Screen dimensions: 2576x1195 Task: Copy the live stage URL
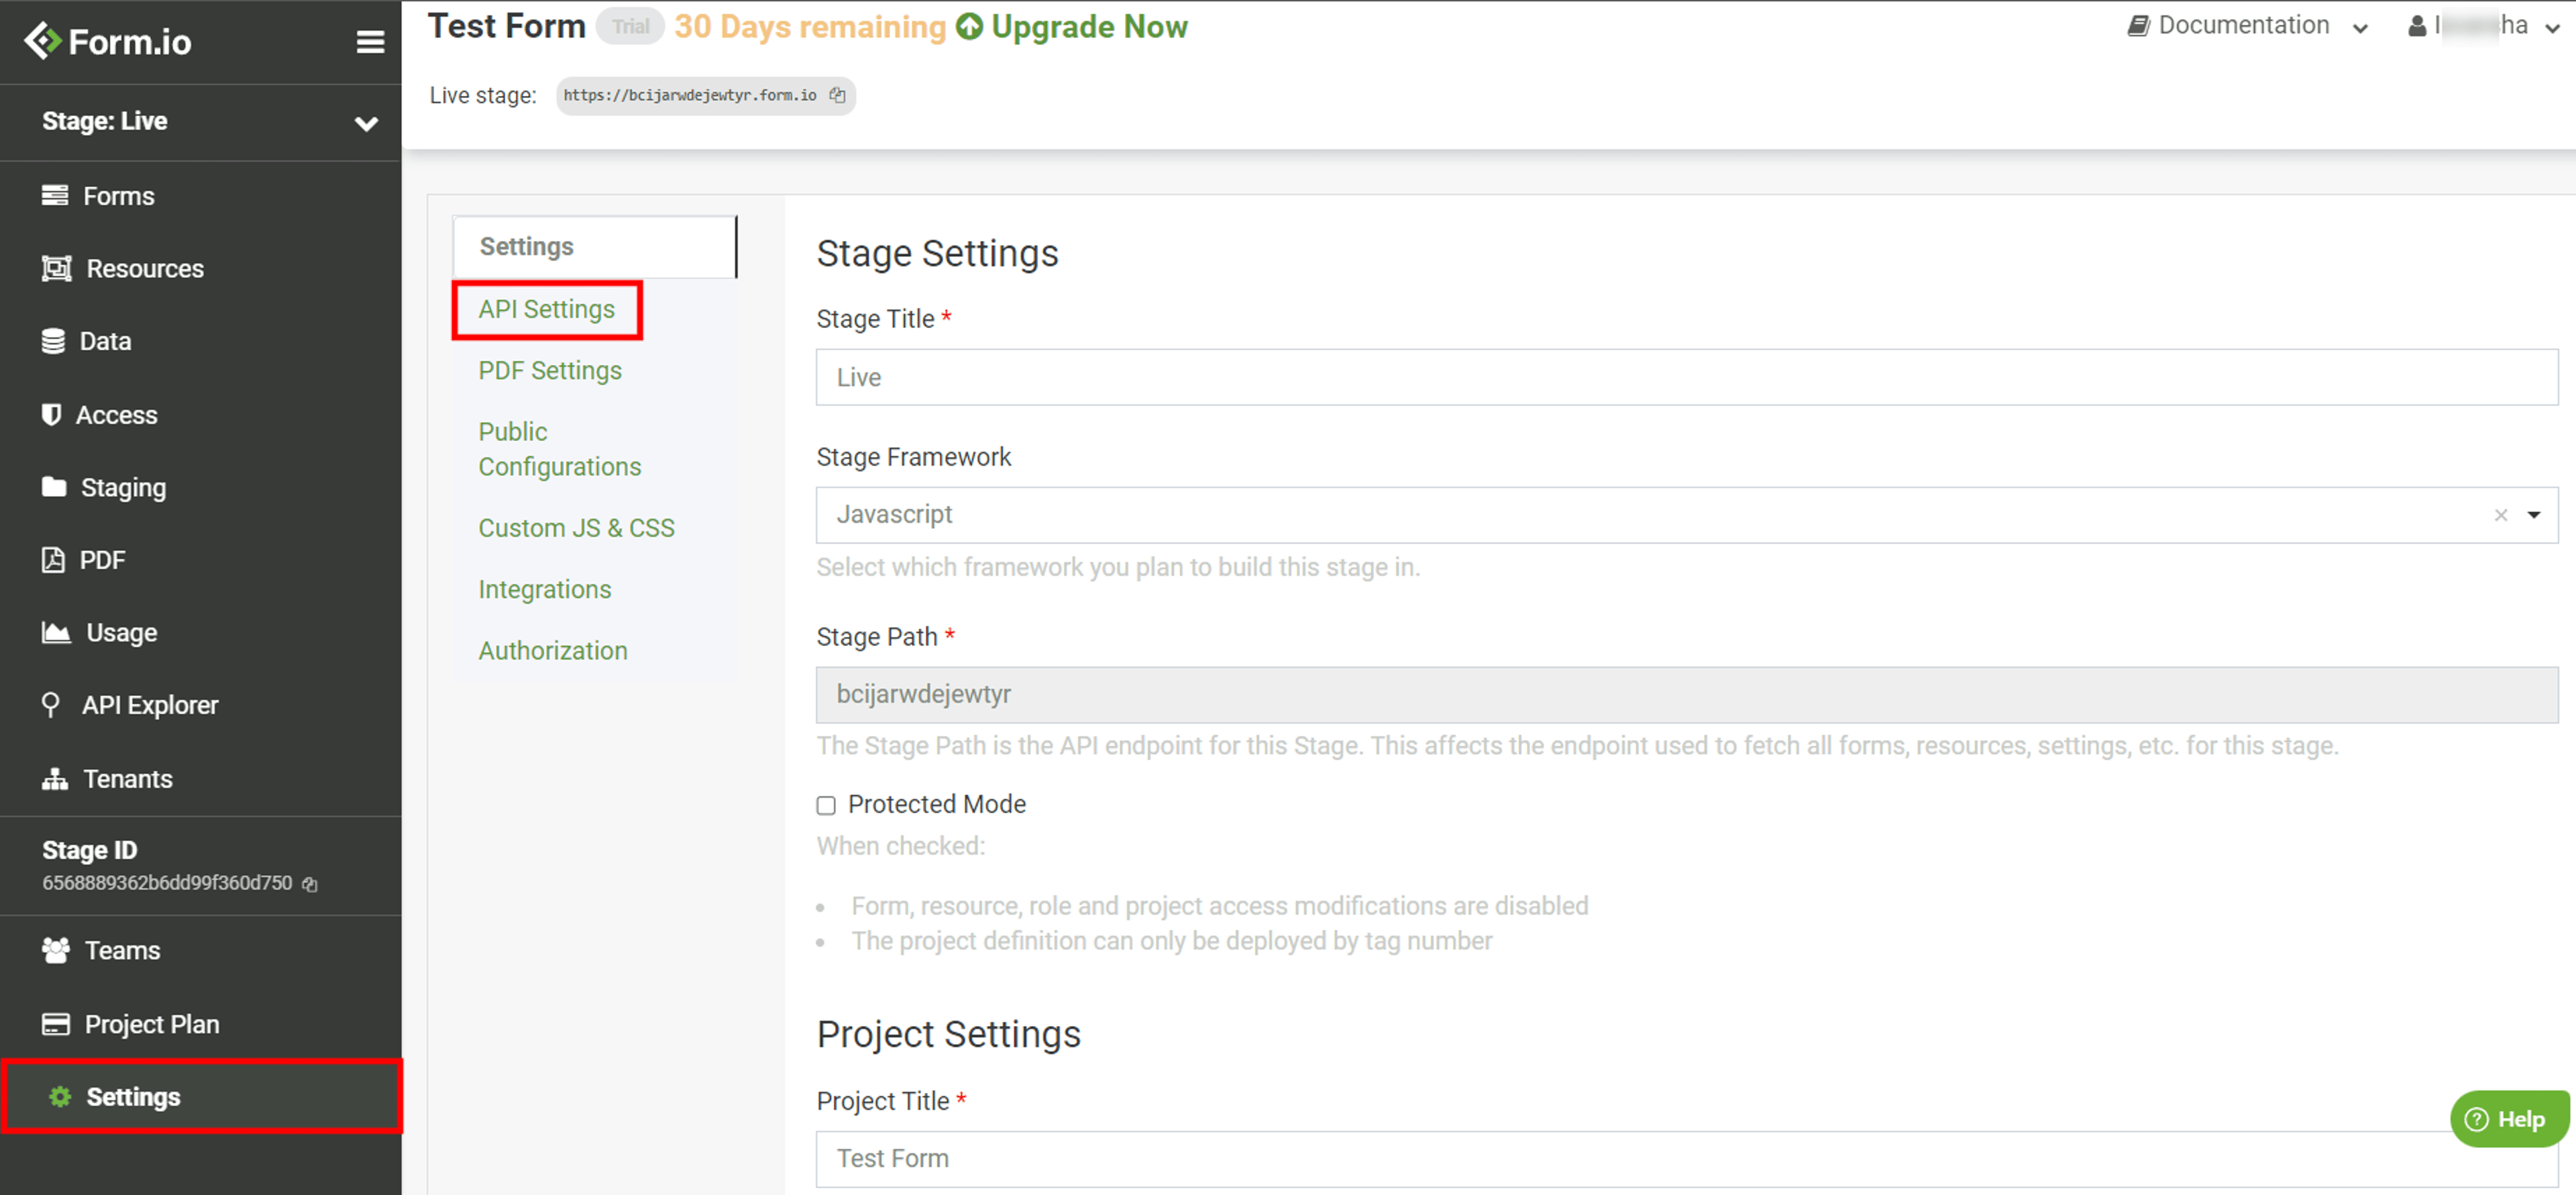click(x=838, y=95)
